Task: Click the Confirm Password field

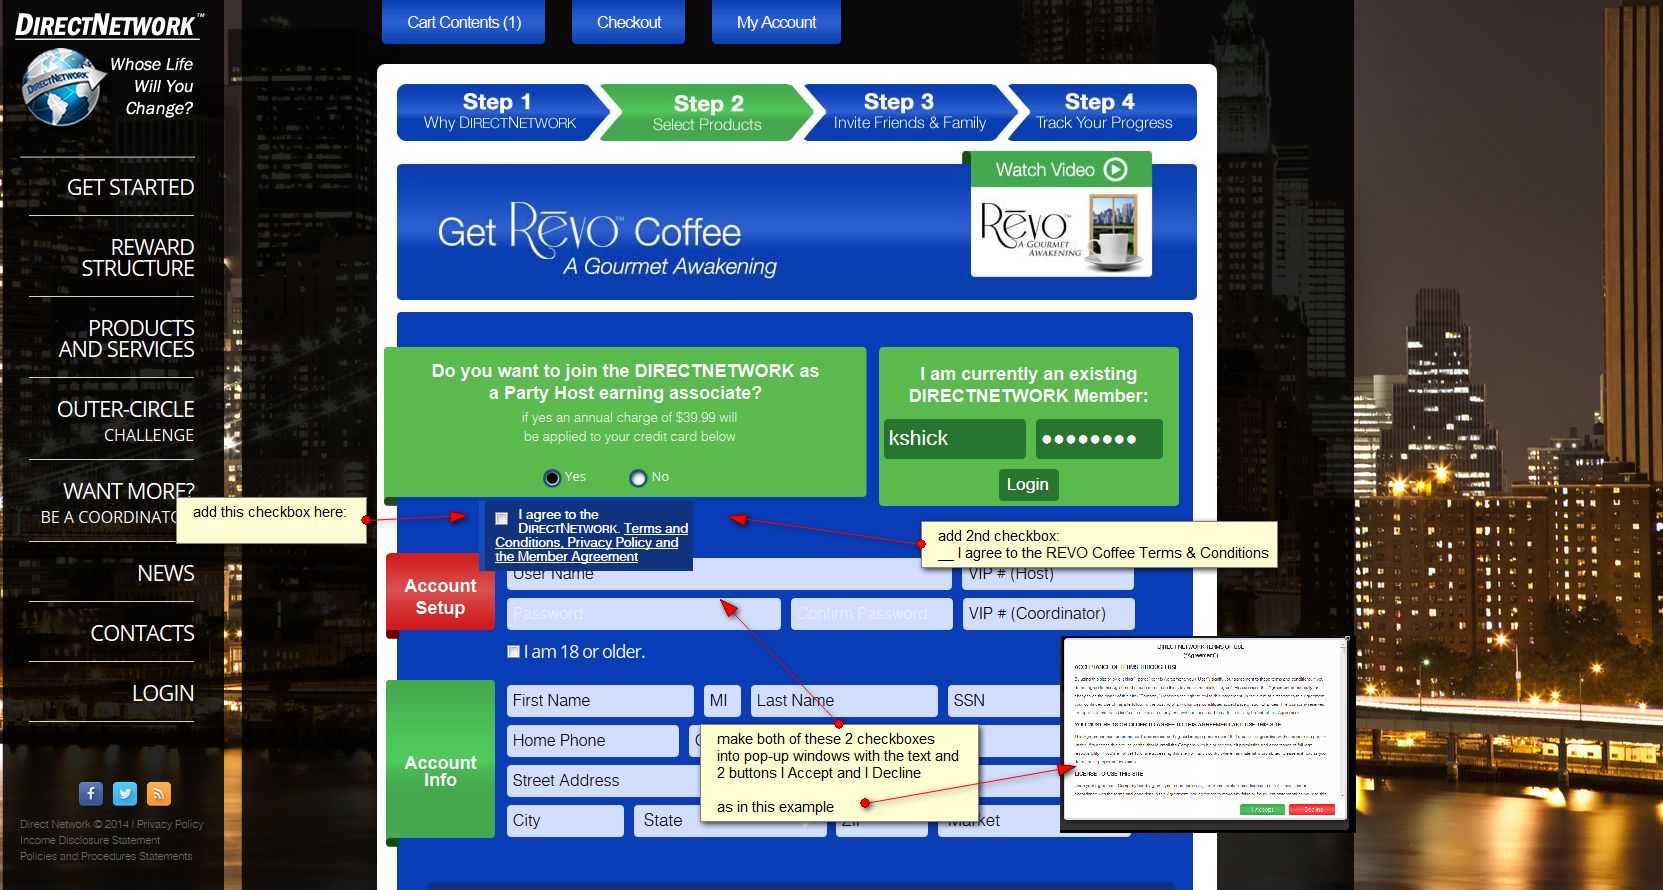Action: pyautogui.click(x=872, y=614)
